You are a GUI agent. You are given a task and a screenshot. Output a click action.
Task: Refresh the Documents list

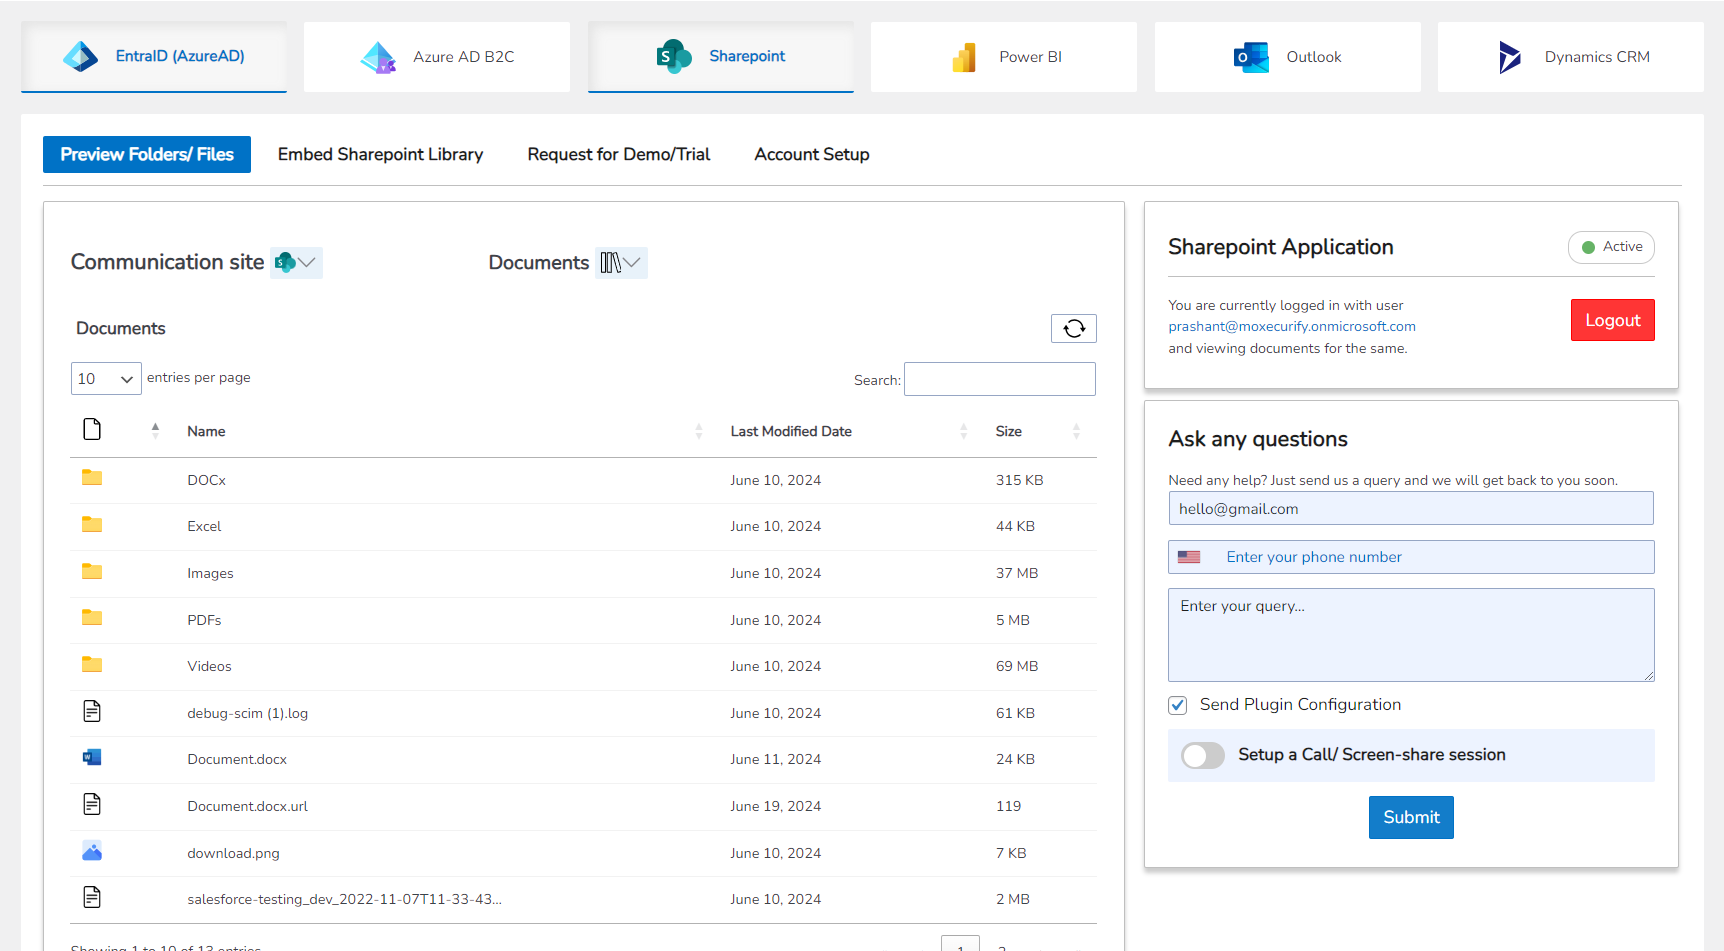point(1073,328)
